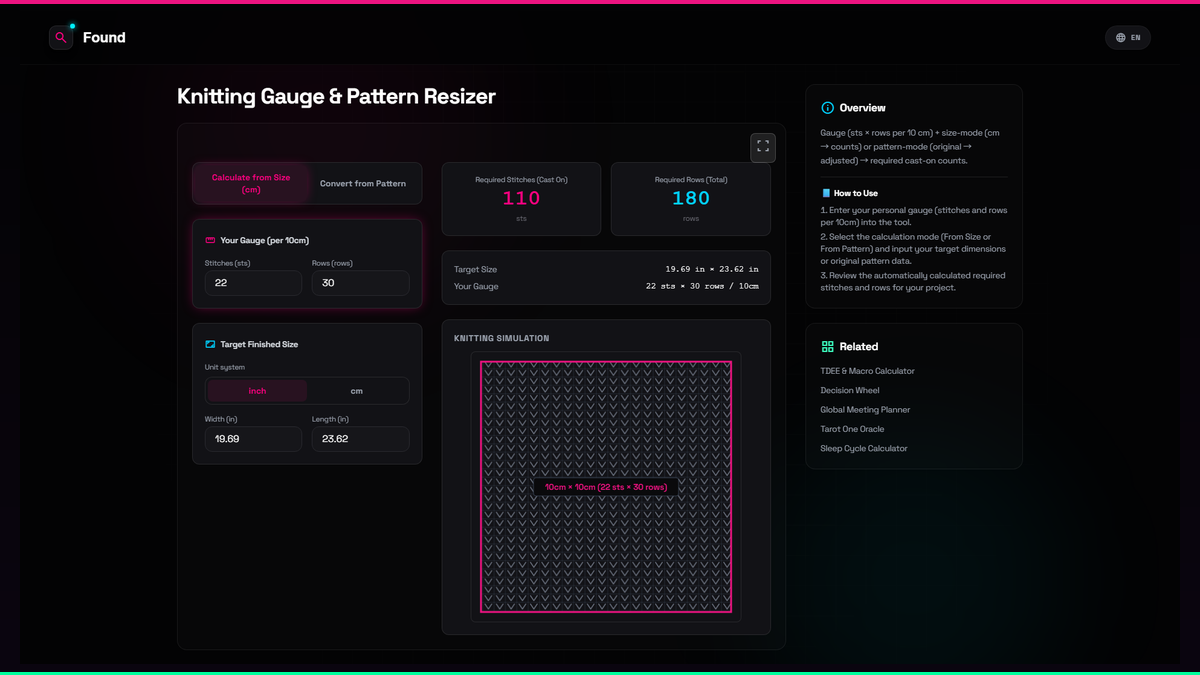Click the required rows value 180

point(691,199)
